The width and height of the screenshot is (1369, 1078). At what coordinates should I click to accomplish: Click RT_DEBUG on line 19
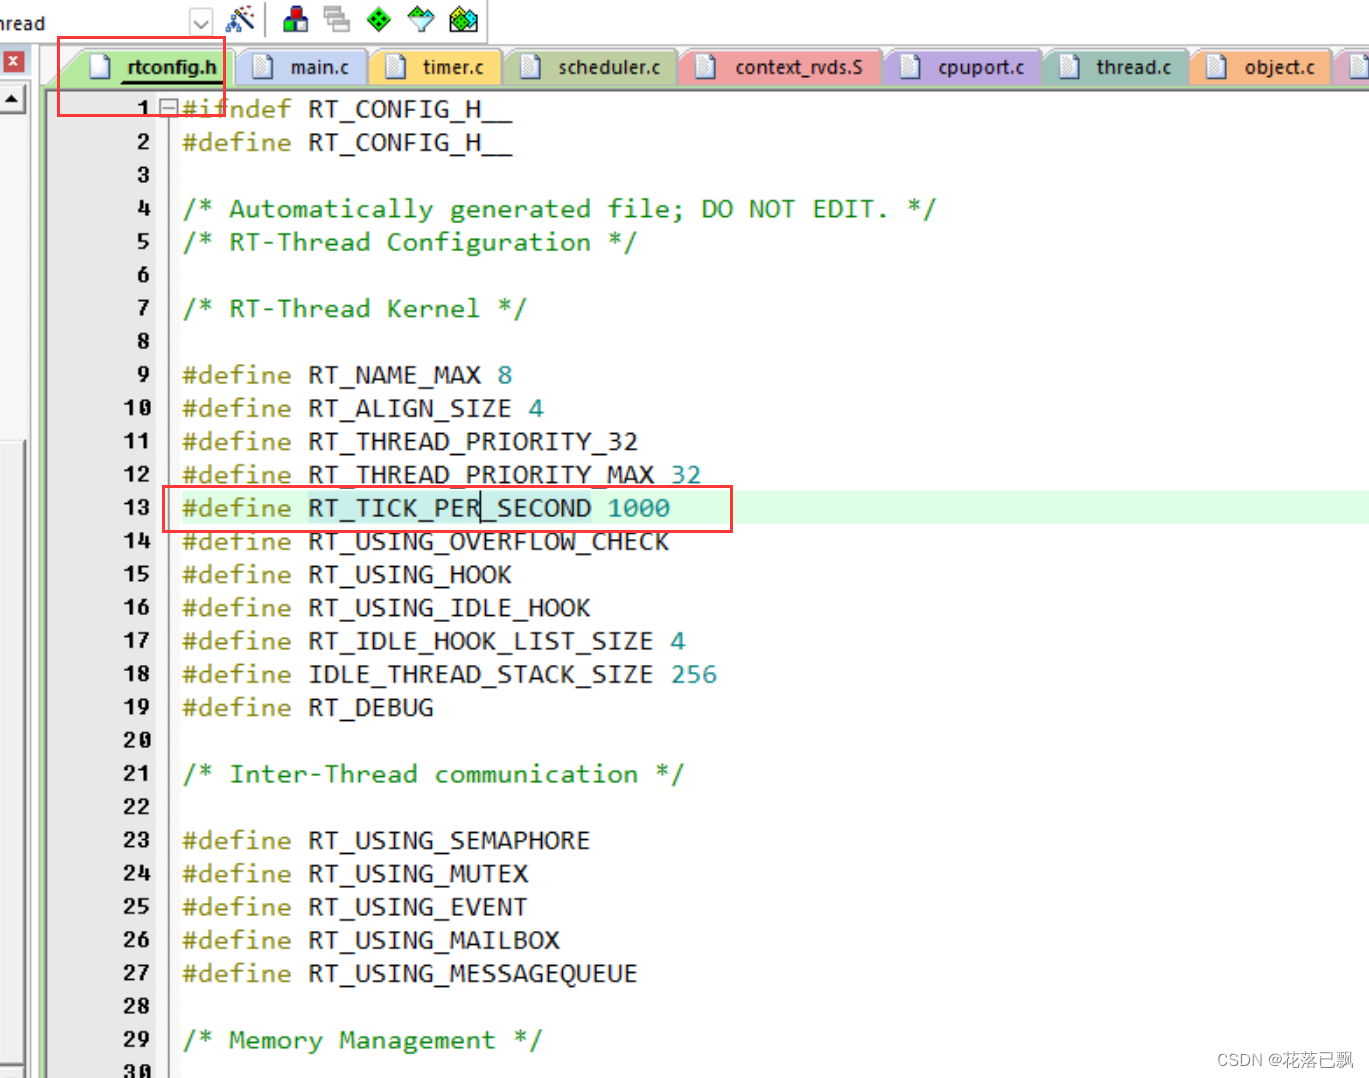click(x=370, y=707)
